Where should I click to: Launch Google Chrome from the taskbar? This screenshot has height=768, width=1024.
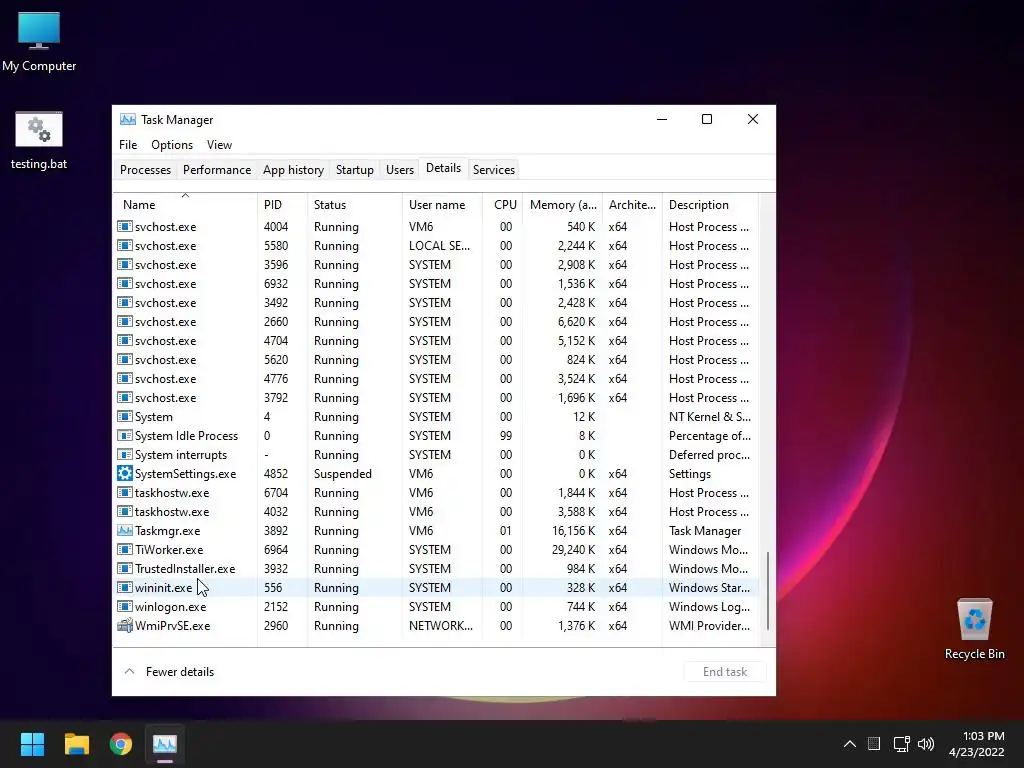tap(121, 744)
